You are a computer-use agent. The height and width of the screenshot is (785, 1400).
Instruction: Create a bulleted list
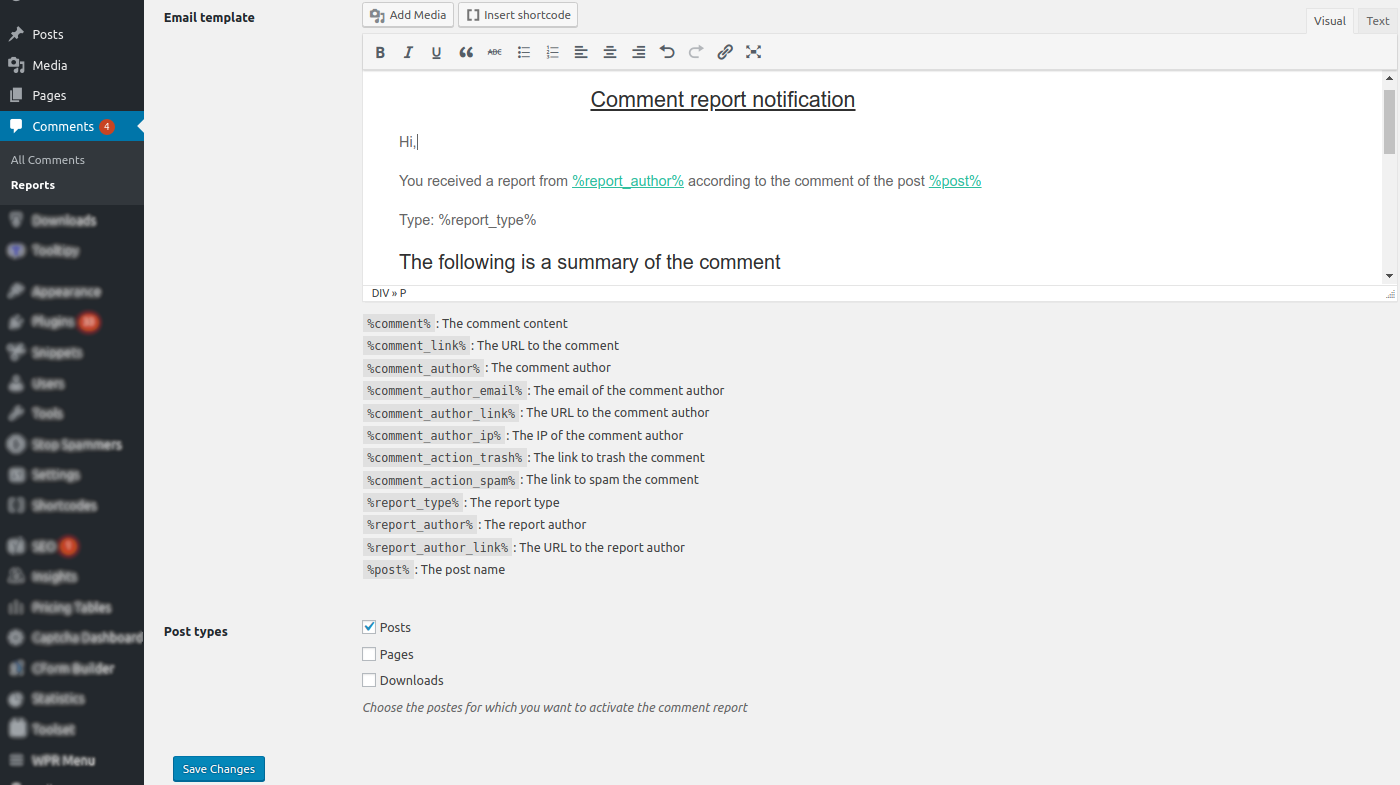523,53
